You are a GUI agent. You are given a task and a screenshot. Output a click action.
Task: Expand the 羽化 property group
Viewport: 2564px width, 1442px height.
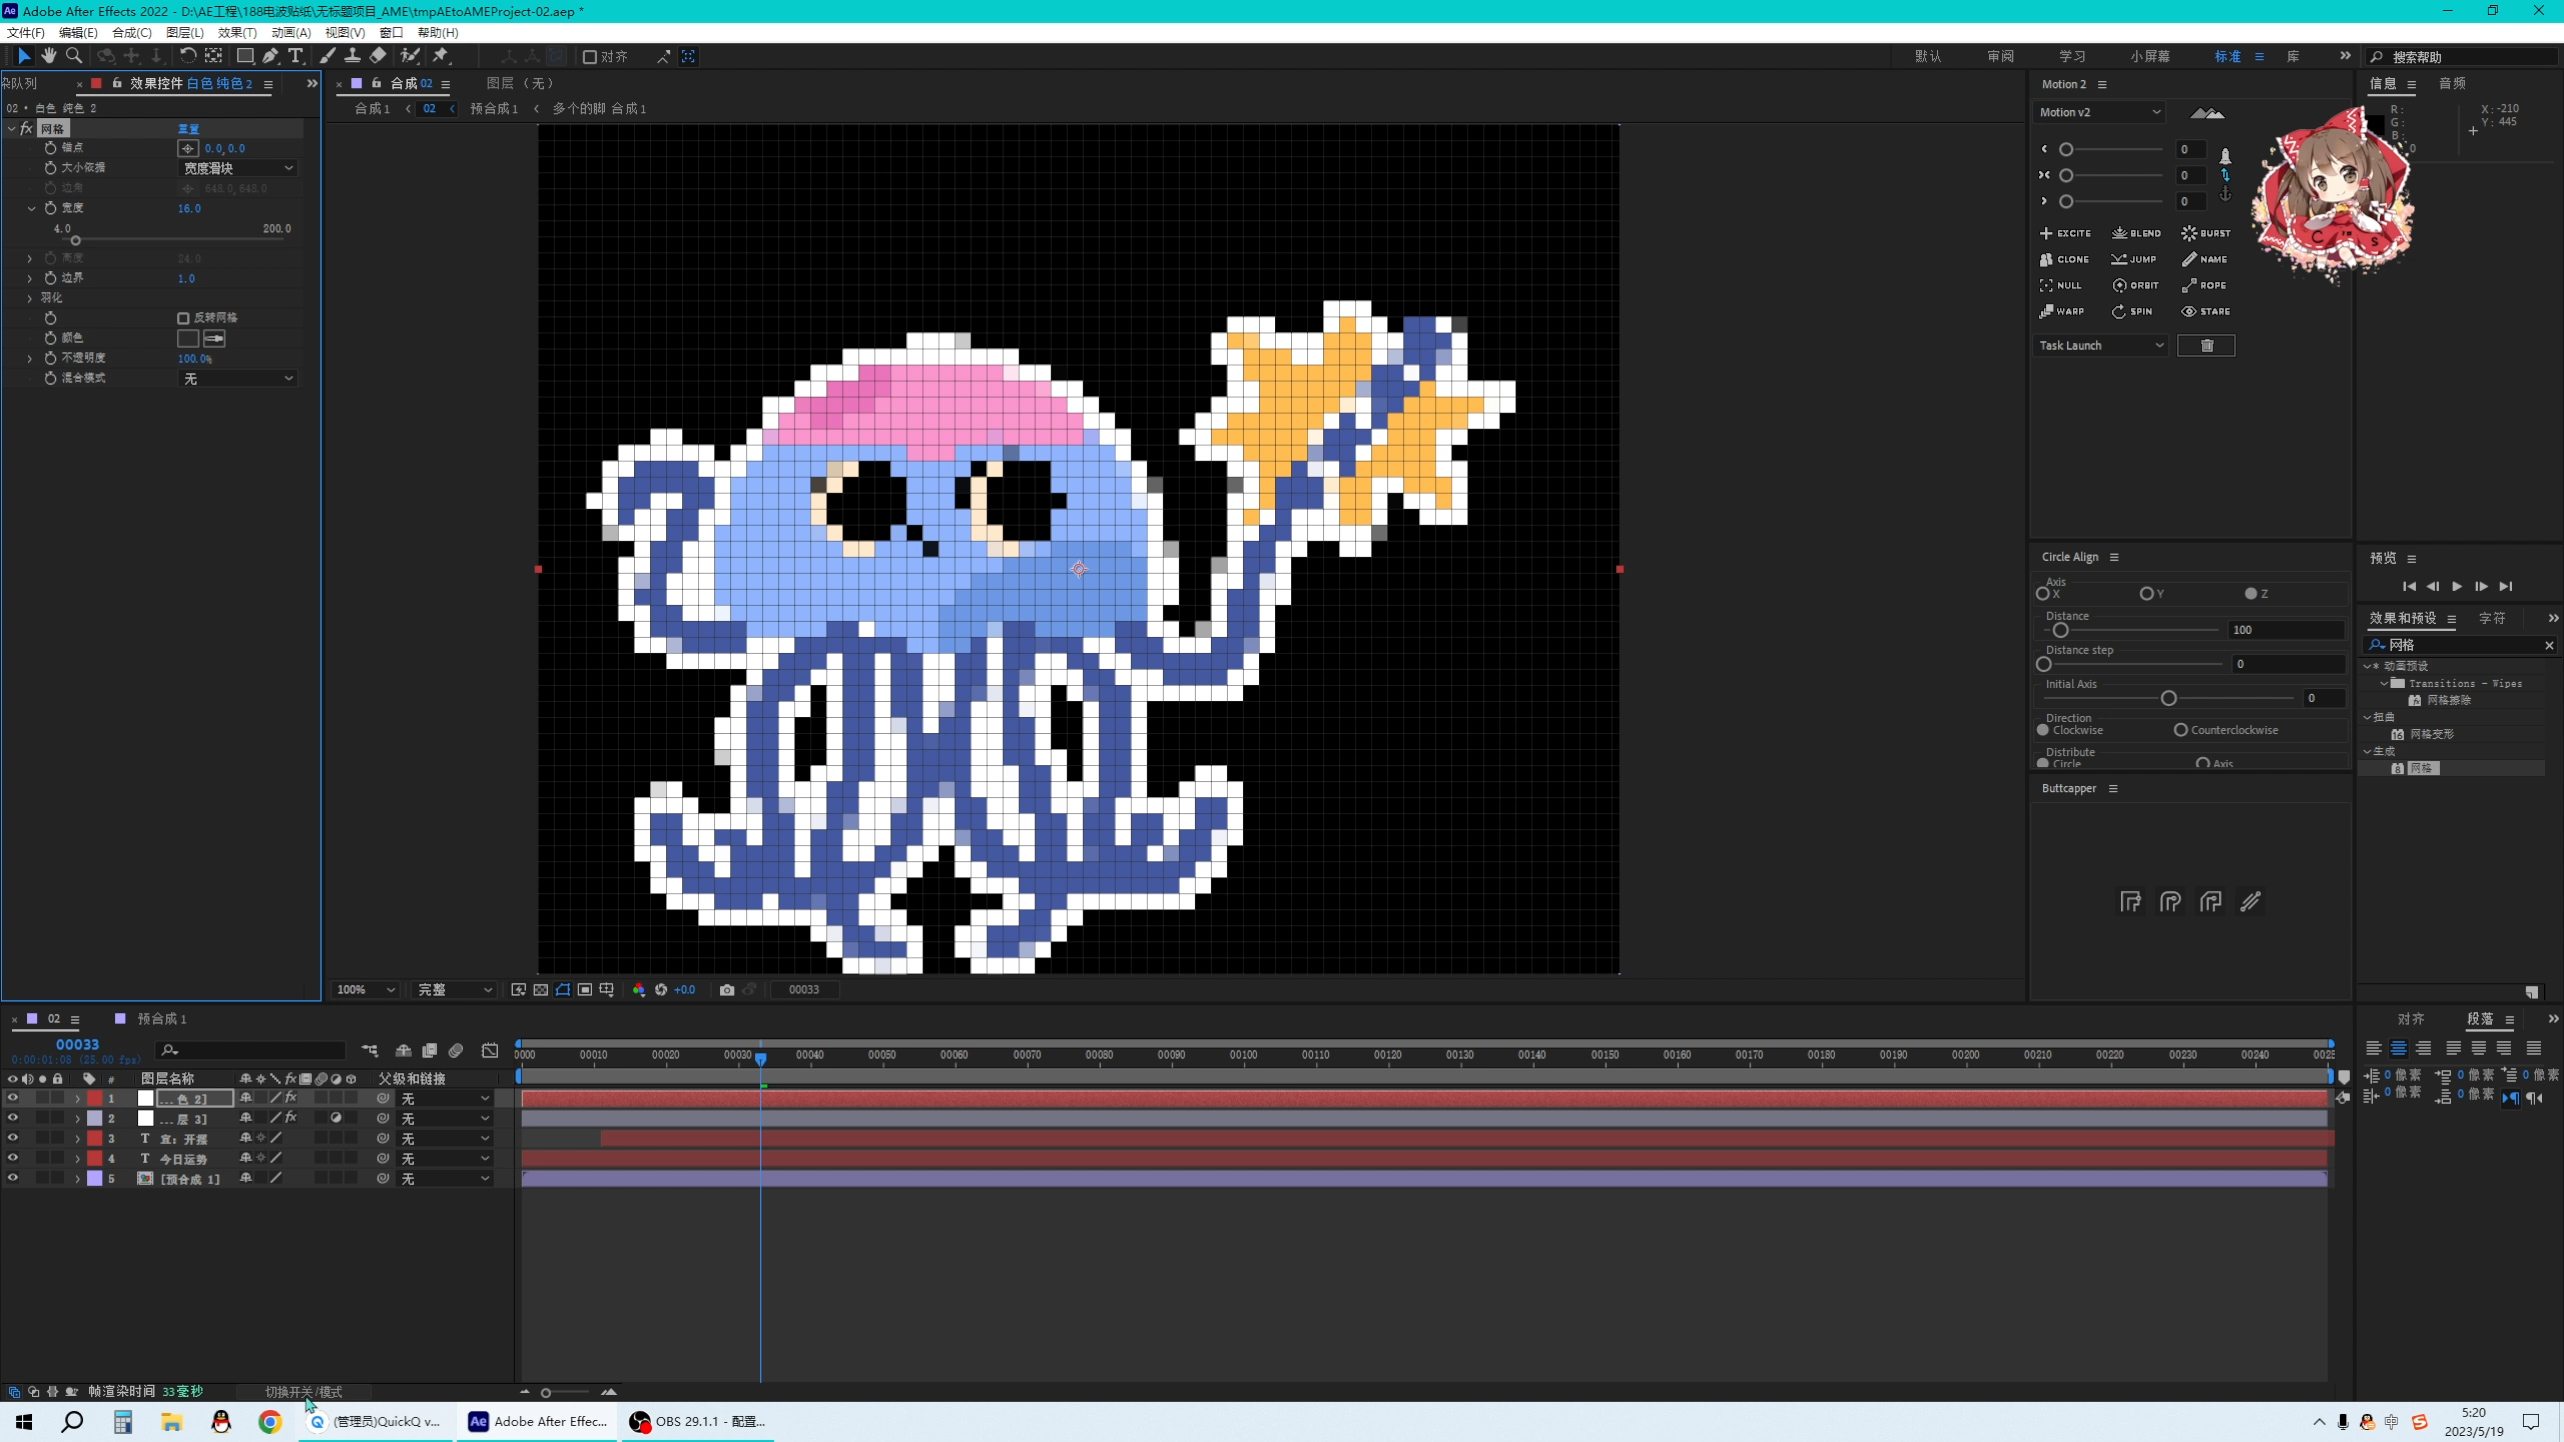point(30,298)
